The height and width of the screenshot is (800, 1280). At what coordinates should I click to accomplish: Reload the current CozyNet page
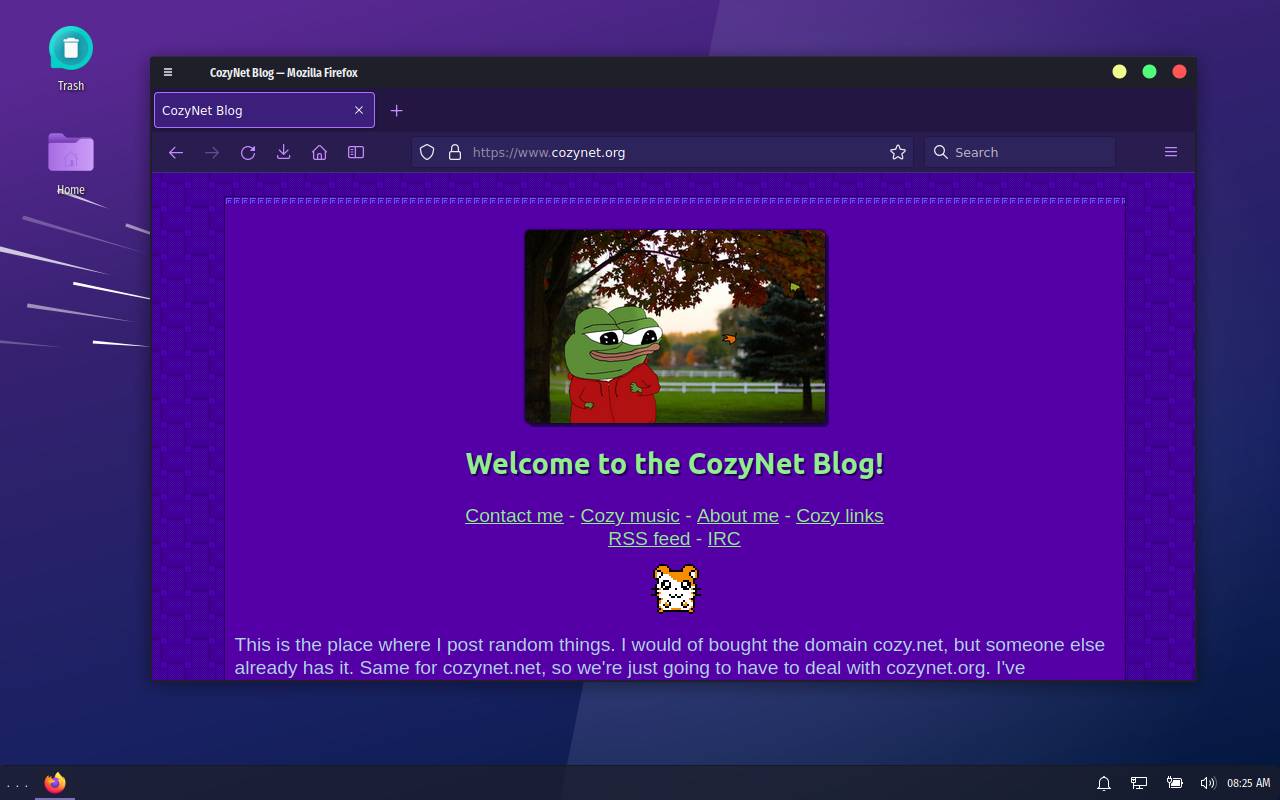coord(248,152)
